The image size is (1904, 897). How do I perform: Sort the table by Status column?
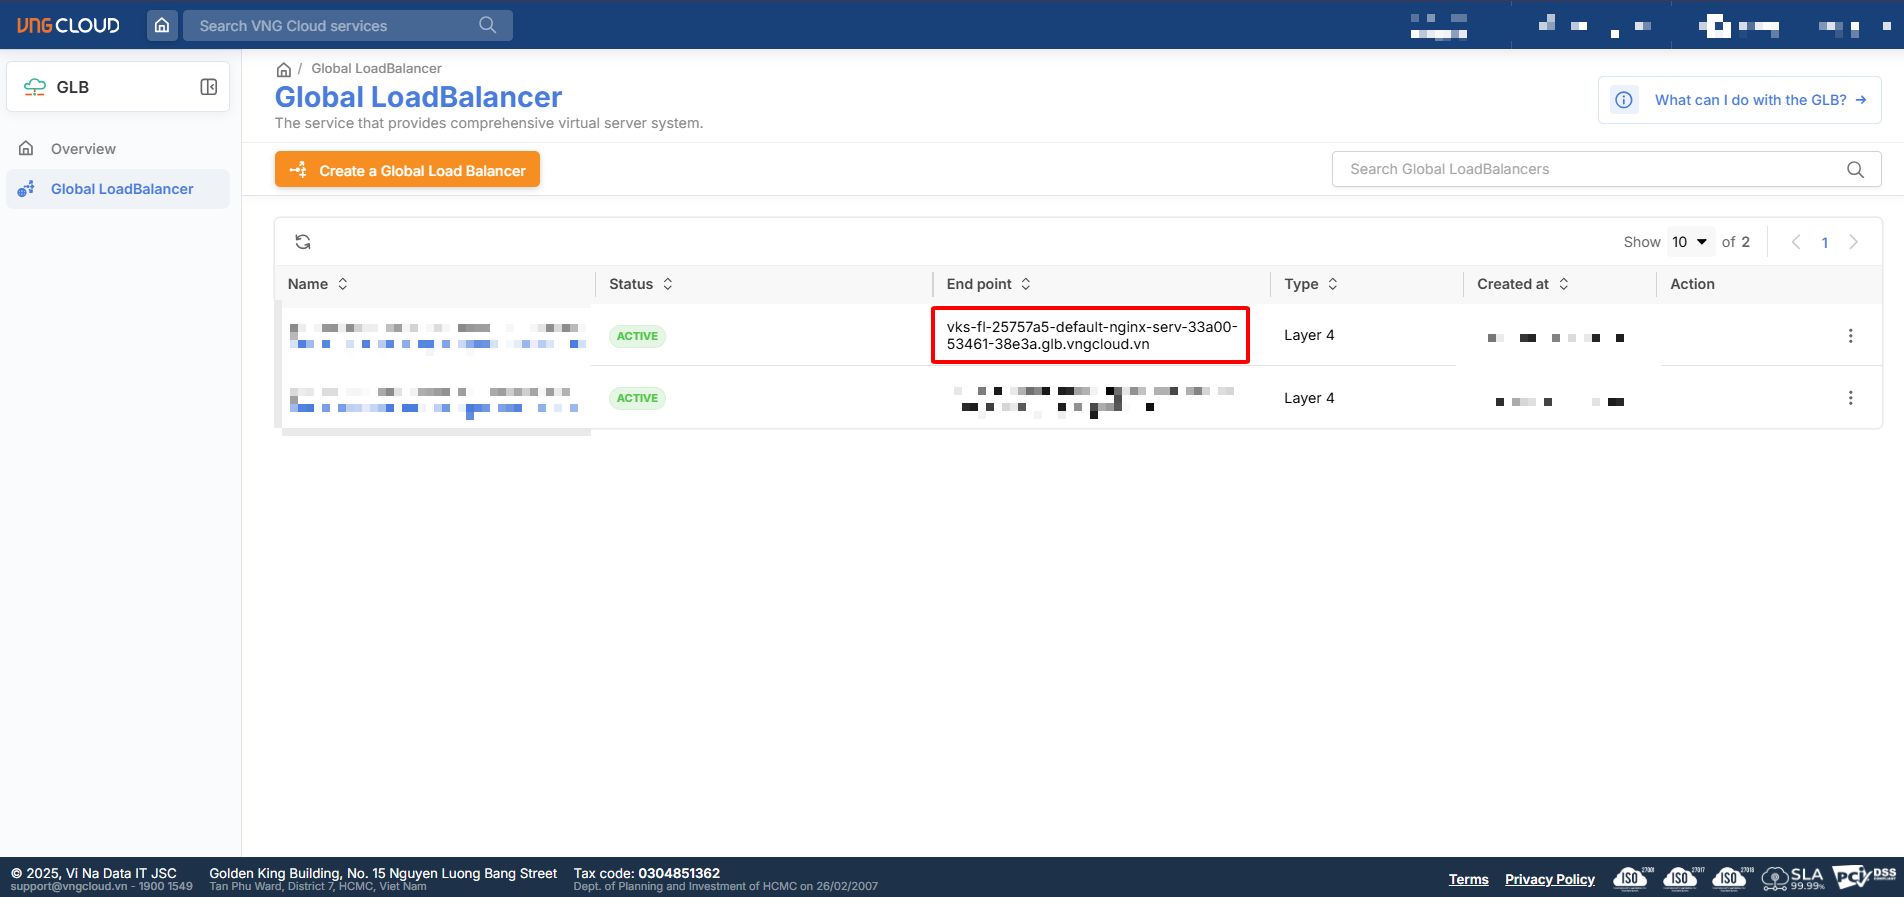[668, 284]
